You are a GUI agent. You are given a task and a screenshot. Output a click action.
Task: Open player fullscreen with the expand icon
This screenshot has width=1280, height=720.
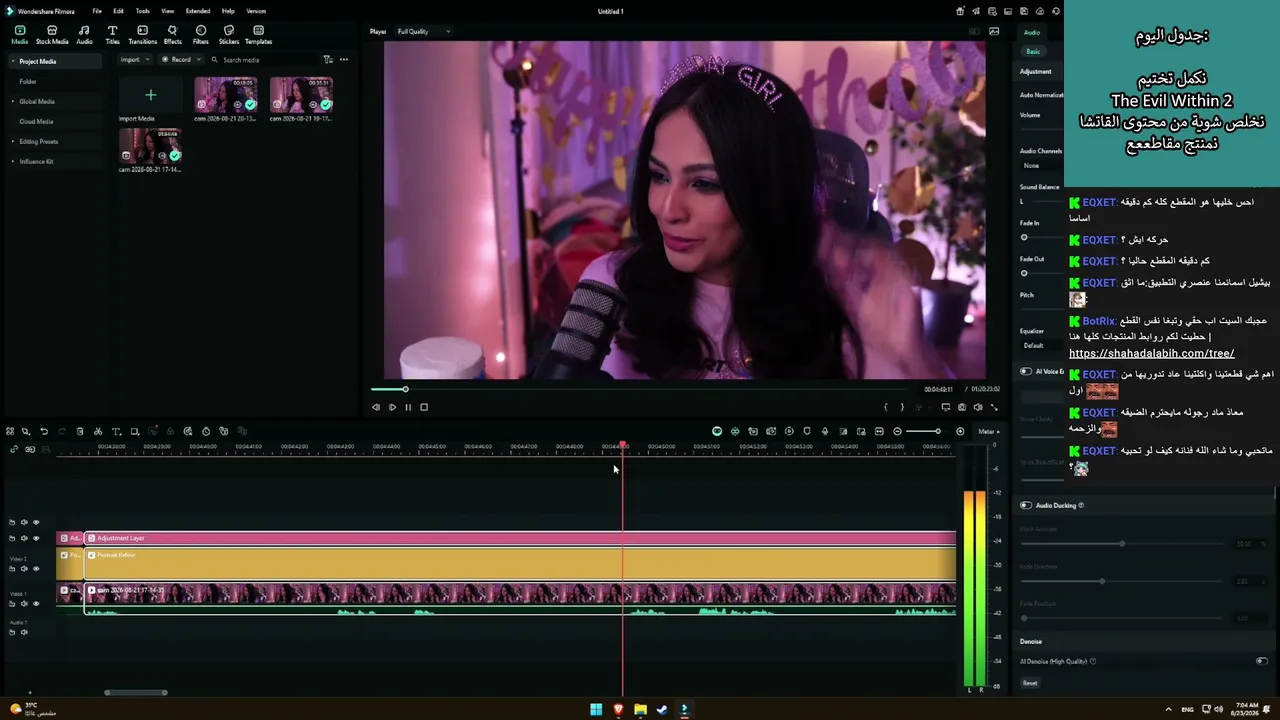tap(994, 407)
